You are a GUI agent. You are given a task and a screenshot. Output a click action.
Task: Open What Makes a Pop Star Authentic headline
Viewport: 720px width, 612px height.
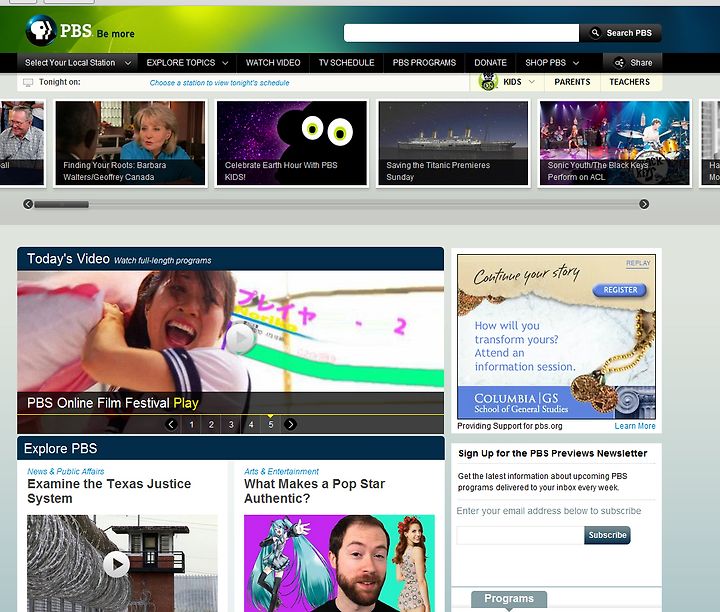click(x=315, y=491)
